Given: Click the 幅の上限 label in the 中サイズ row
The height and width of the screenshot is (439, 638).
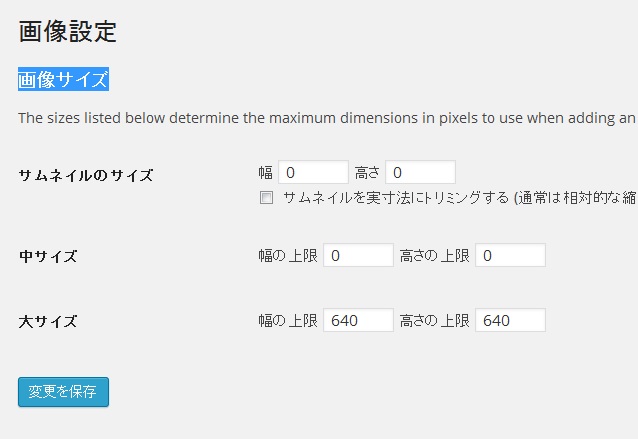Looking at the screenshot, I should [x=288, y=256].
